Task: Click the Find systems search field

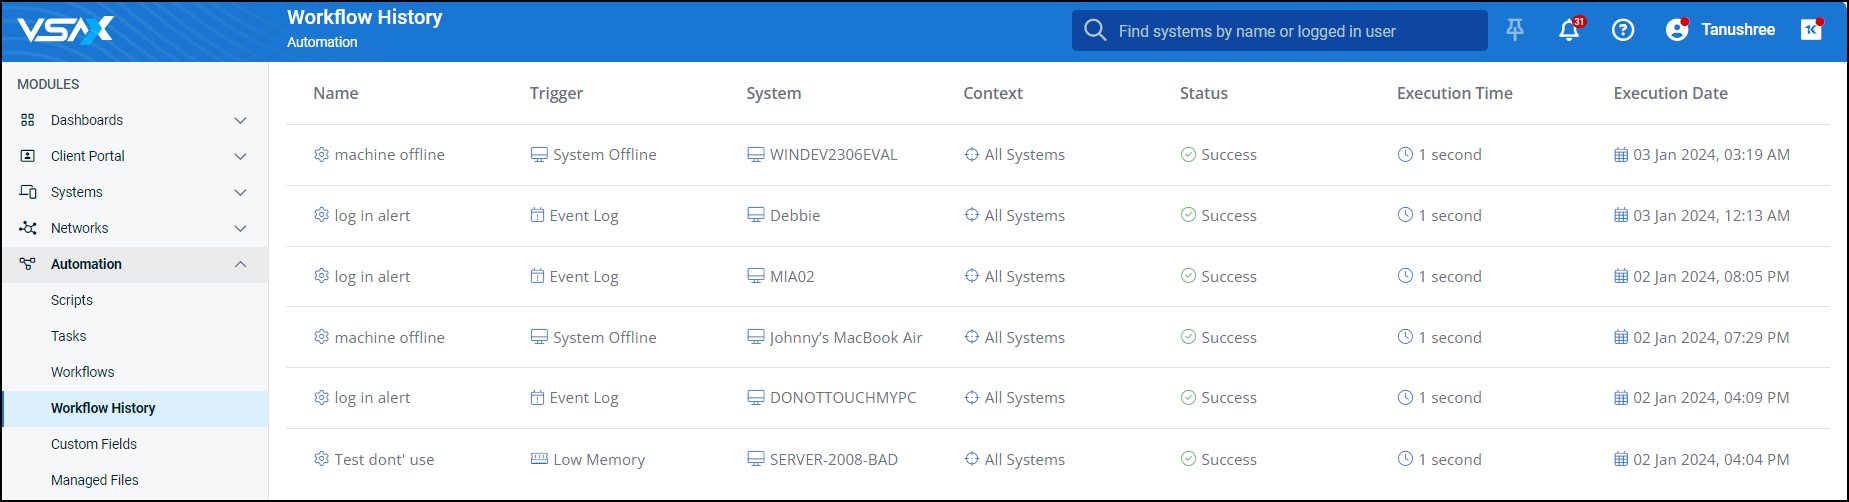Action: 1280,30
